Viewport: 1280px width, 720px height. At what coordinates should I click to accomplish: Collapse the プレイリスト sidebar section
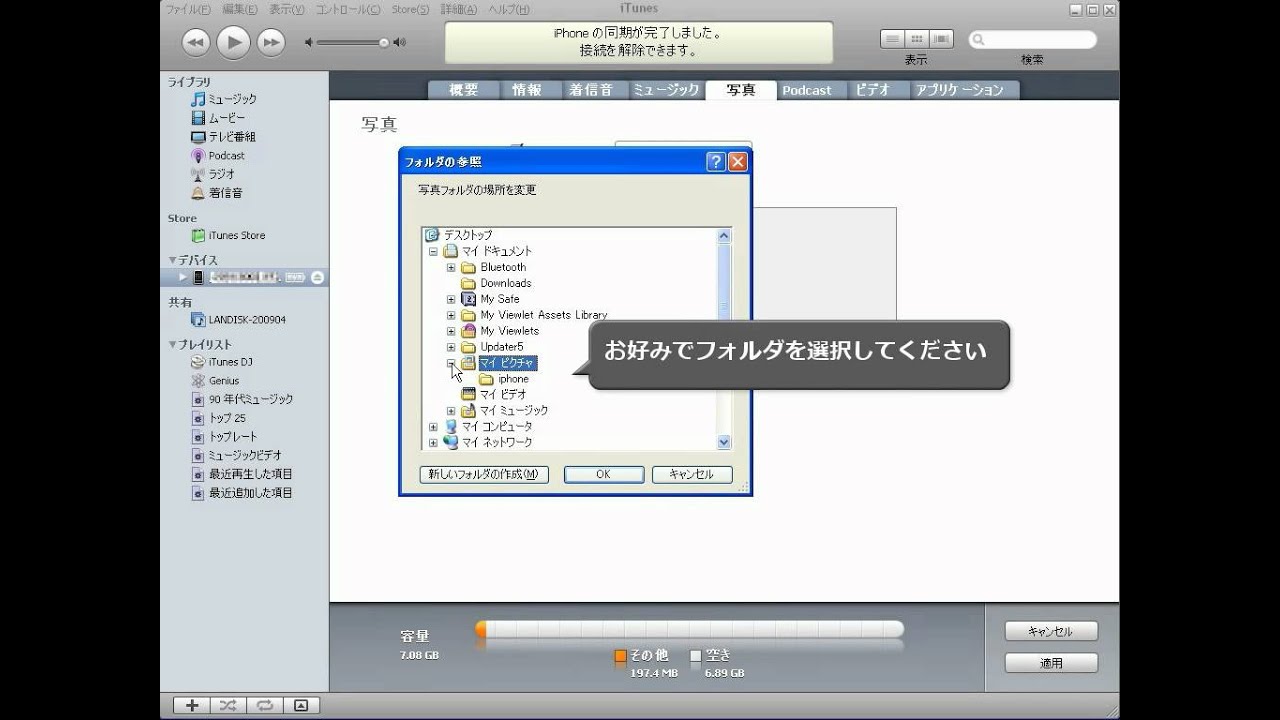172,345
